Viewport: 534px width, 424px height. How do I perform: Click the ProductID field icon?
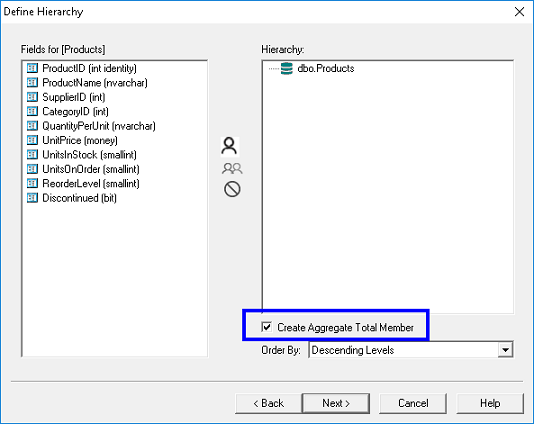(32, 68)
